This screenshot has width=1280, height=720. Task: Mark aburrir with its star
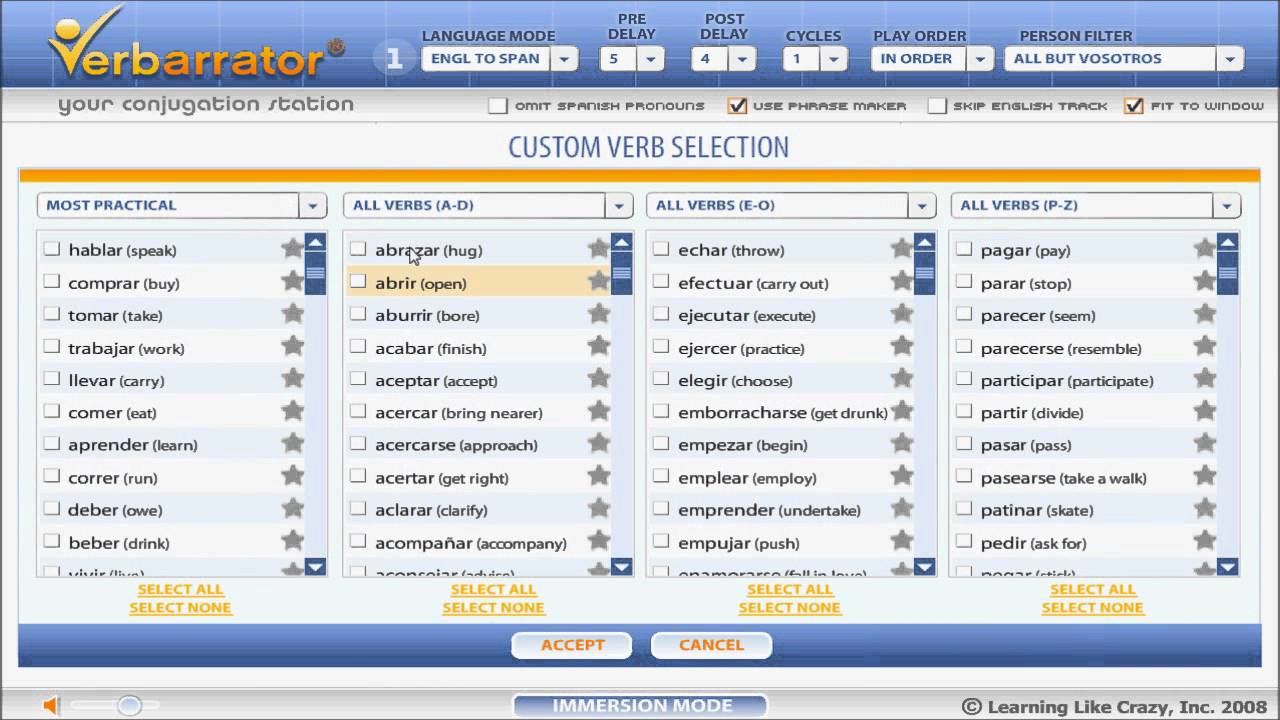pyautogui.click(x=598, y=314)
